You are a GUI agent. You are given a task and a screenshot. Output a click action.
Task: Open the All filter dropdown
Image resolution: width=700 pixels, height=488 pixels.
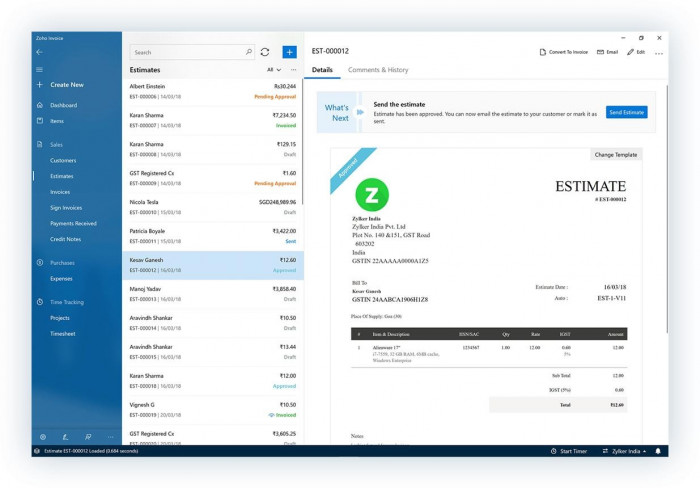point(274,70)
